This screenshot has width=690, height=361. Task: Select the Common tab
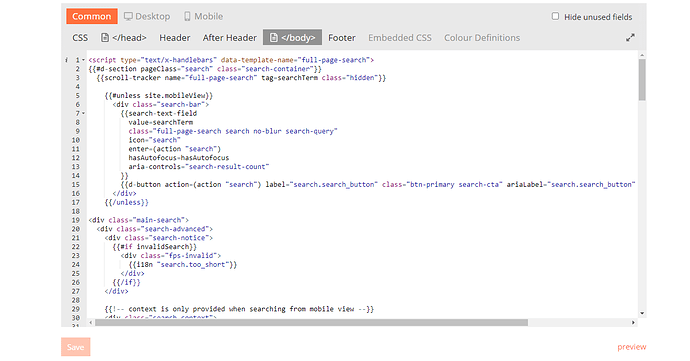pos(92,16)
